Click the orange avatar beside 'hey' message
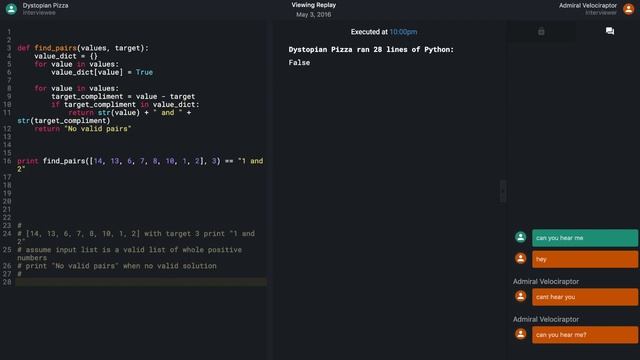Viewport: 640px width, 360px height. pyautogui.click(x=520, y=259)
